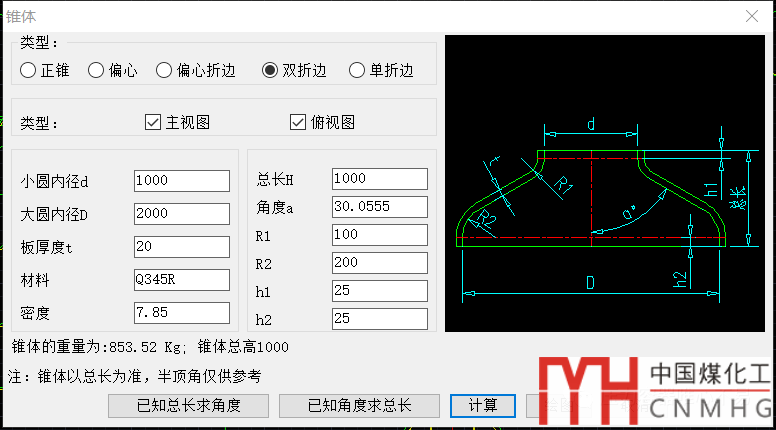Select the 偏心 cone type option
The width and height of the screenshot is (776, 430).
coord(96,71)
